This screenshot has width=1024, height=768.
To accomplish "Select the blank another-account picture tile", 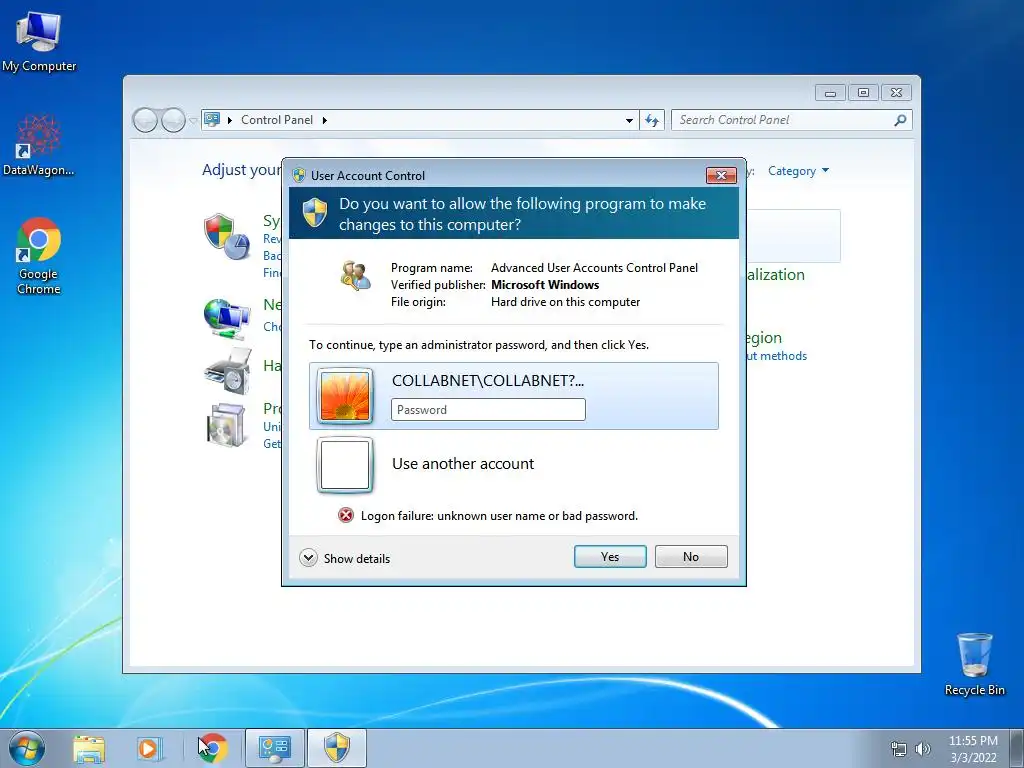I will click(345, 465).
